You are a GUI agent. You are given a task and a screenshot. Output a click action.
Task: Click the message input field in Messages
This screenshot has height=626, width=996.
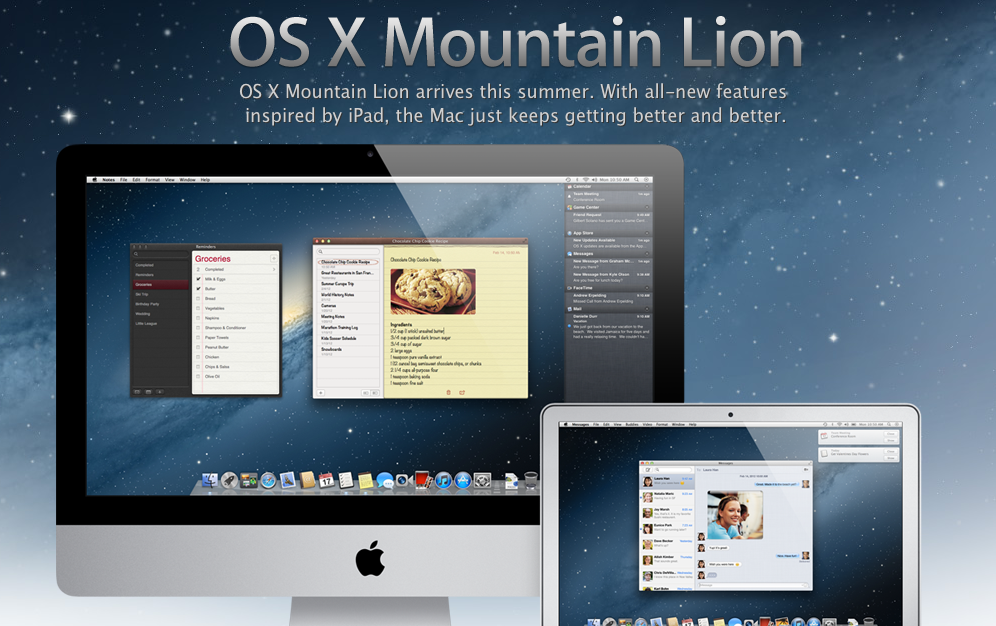pyautogui.click(x=753, y=585)
